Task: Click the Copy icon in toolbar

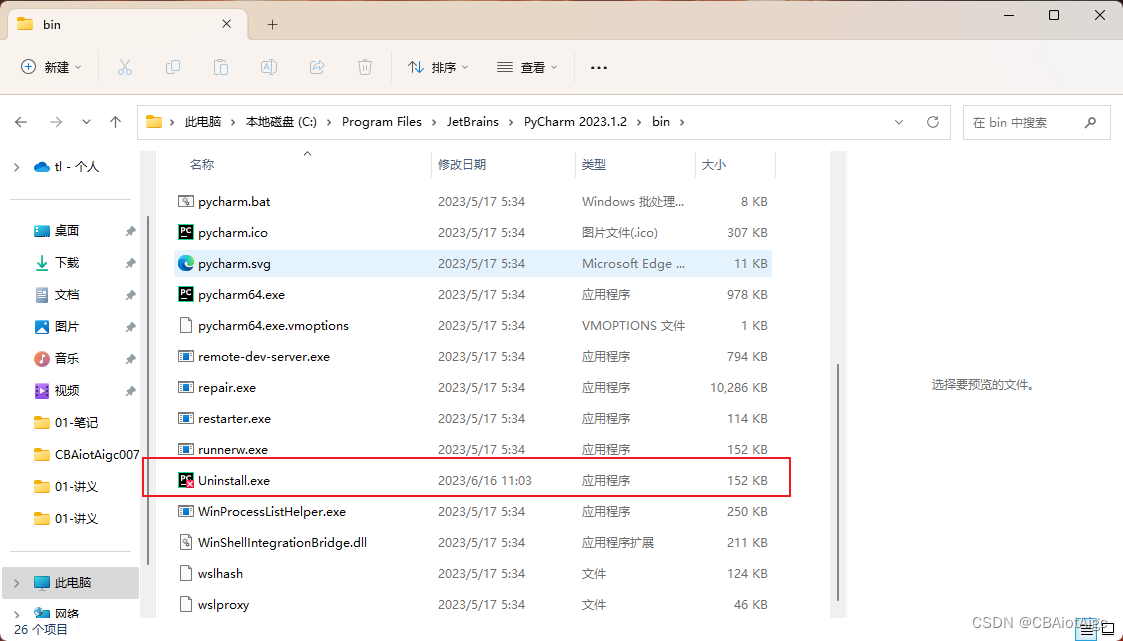Action: click(173, 67)
